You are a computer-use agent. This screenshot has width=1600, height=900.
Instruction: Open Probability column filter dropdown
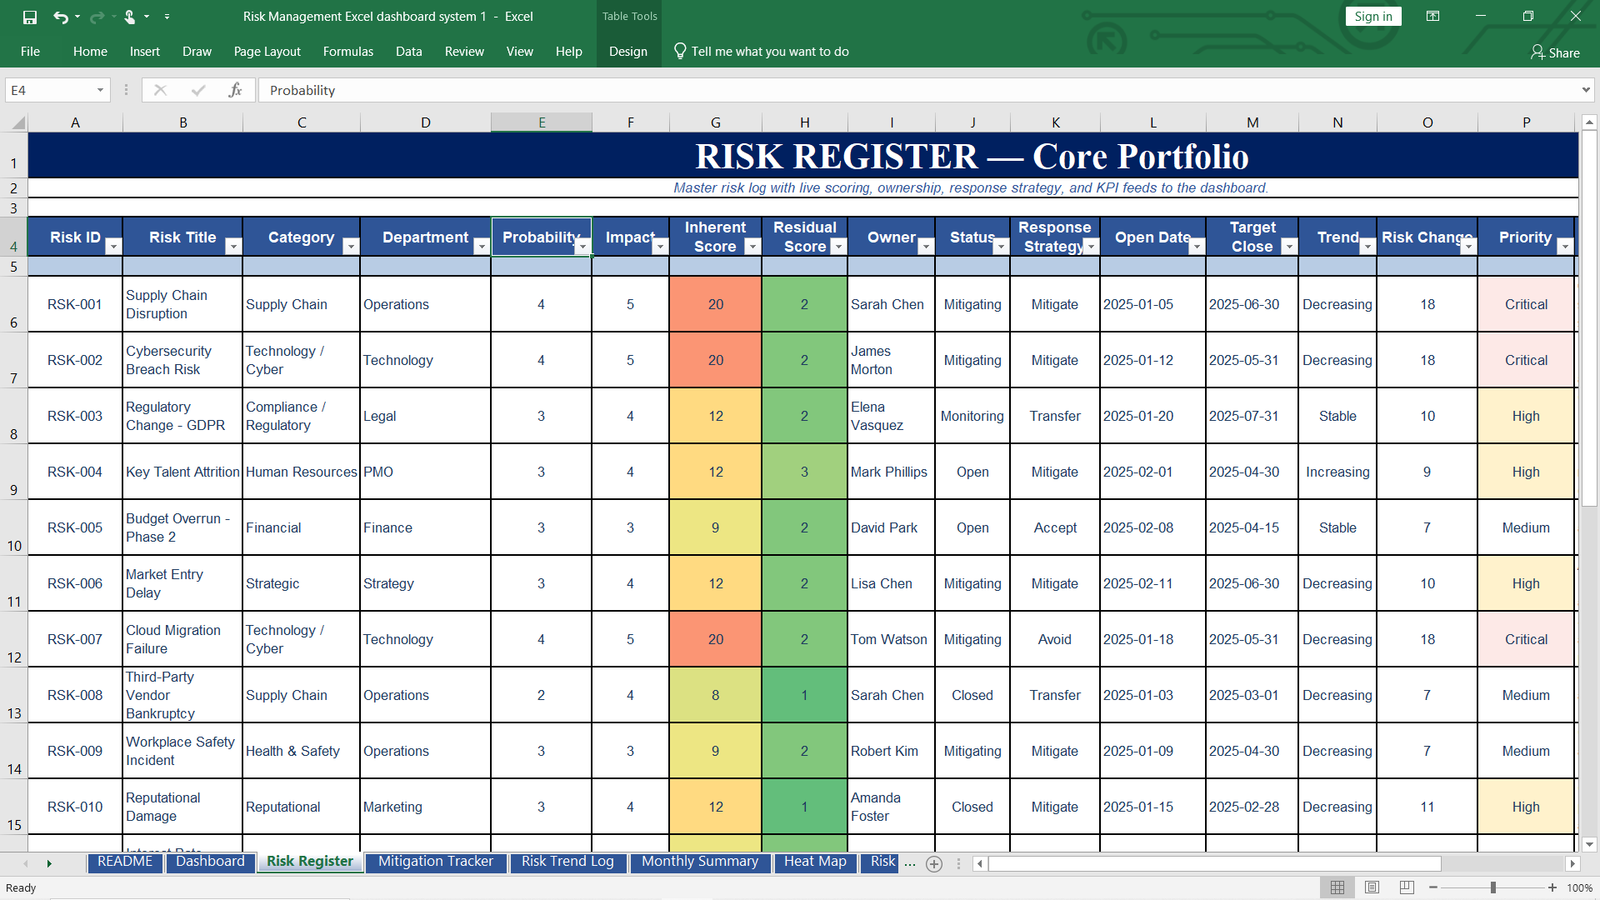click(582, 246)
